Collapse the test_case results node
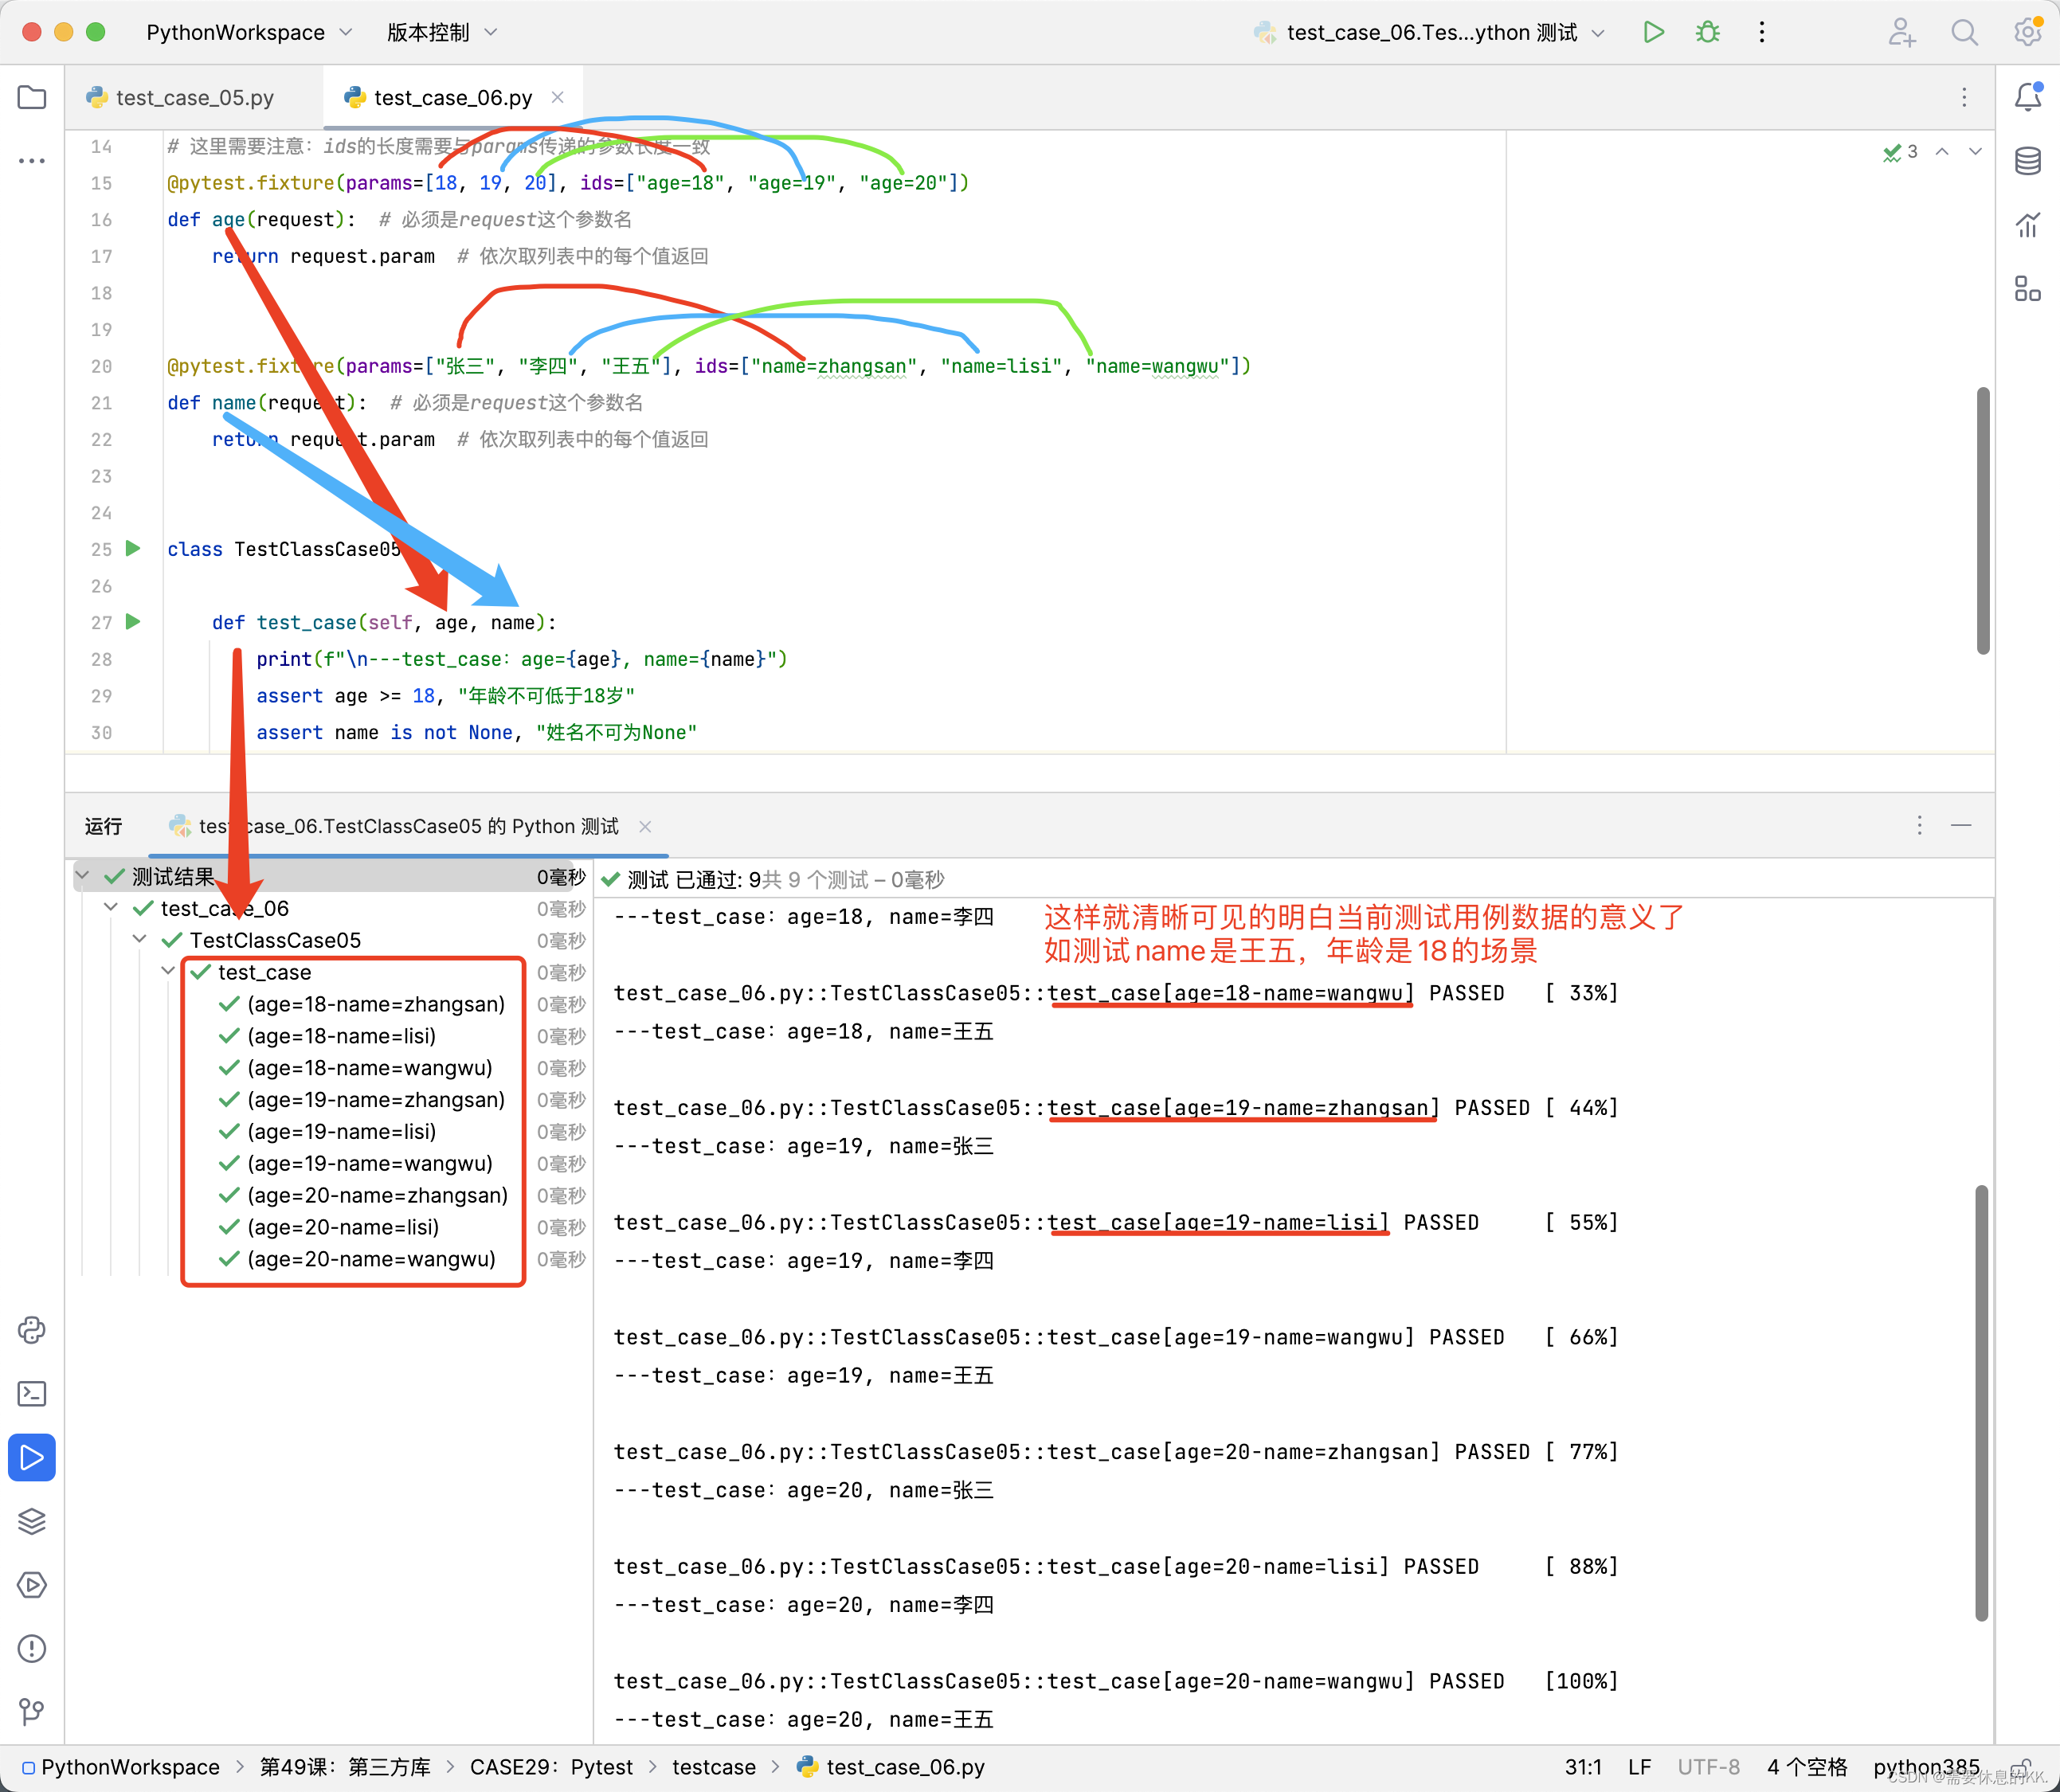This screenshot has height=1792, width=2060. (x=168, y=971)
